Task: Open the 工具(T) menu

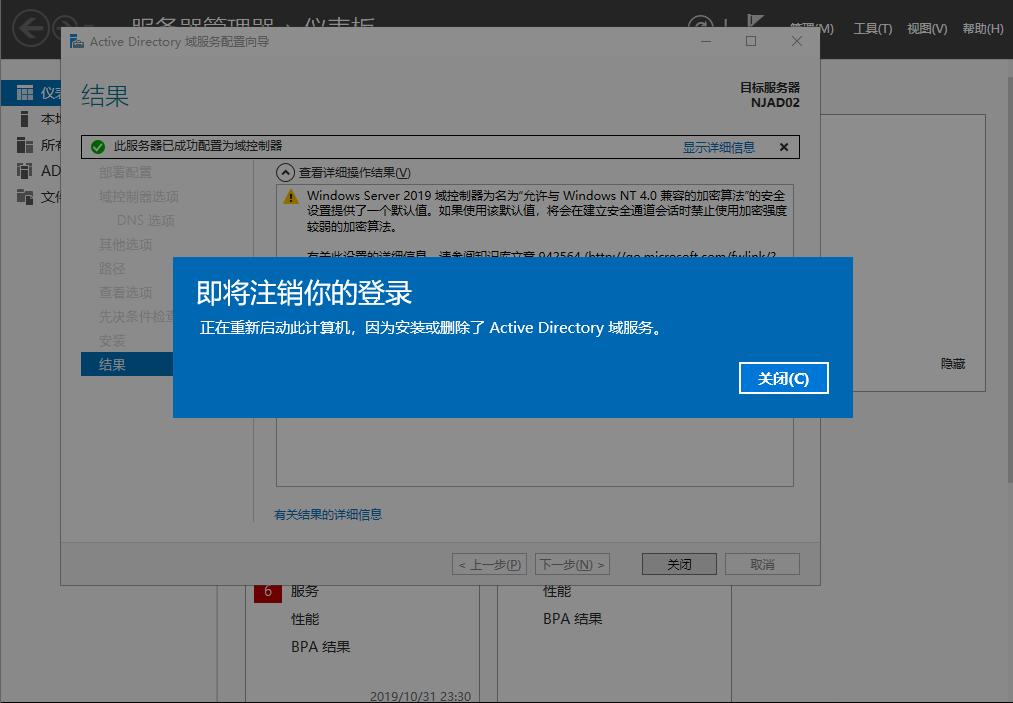Action: 871,28
